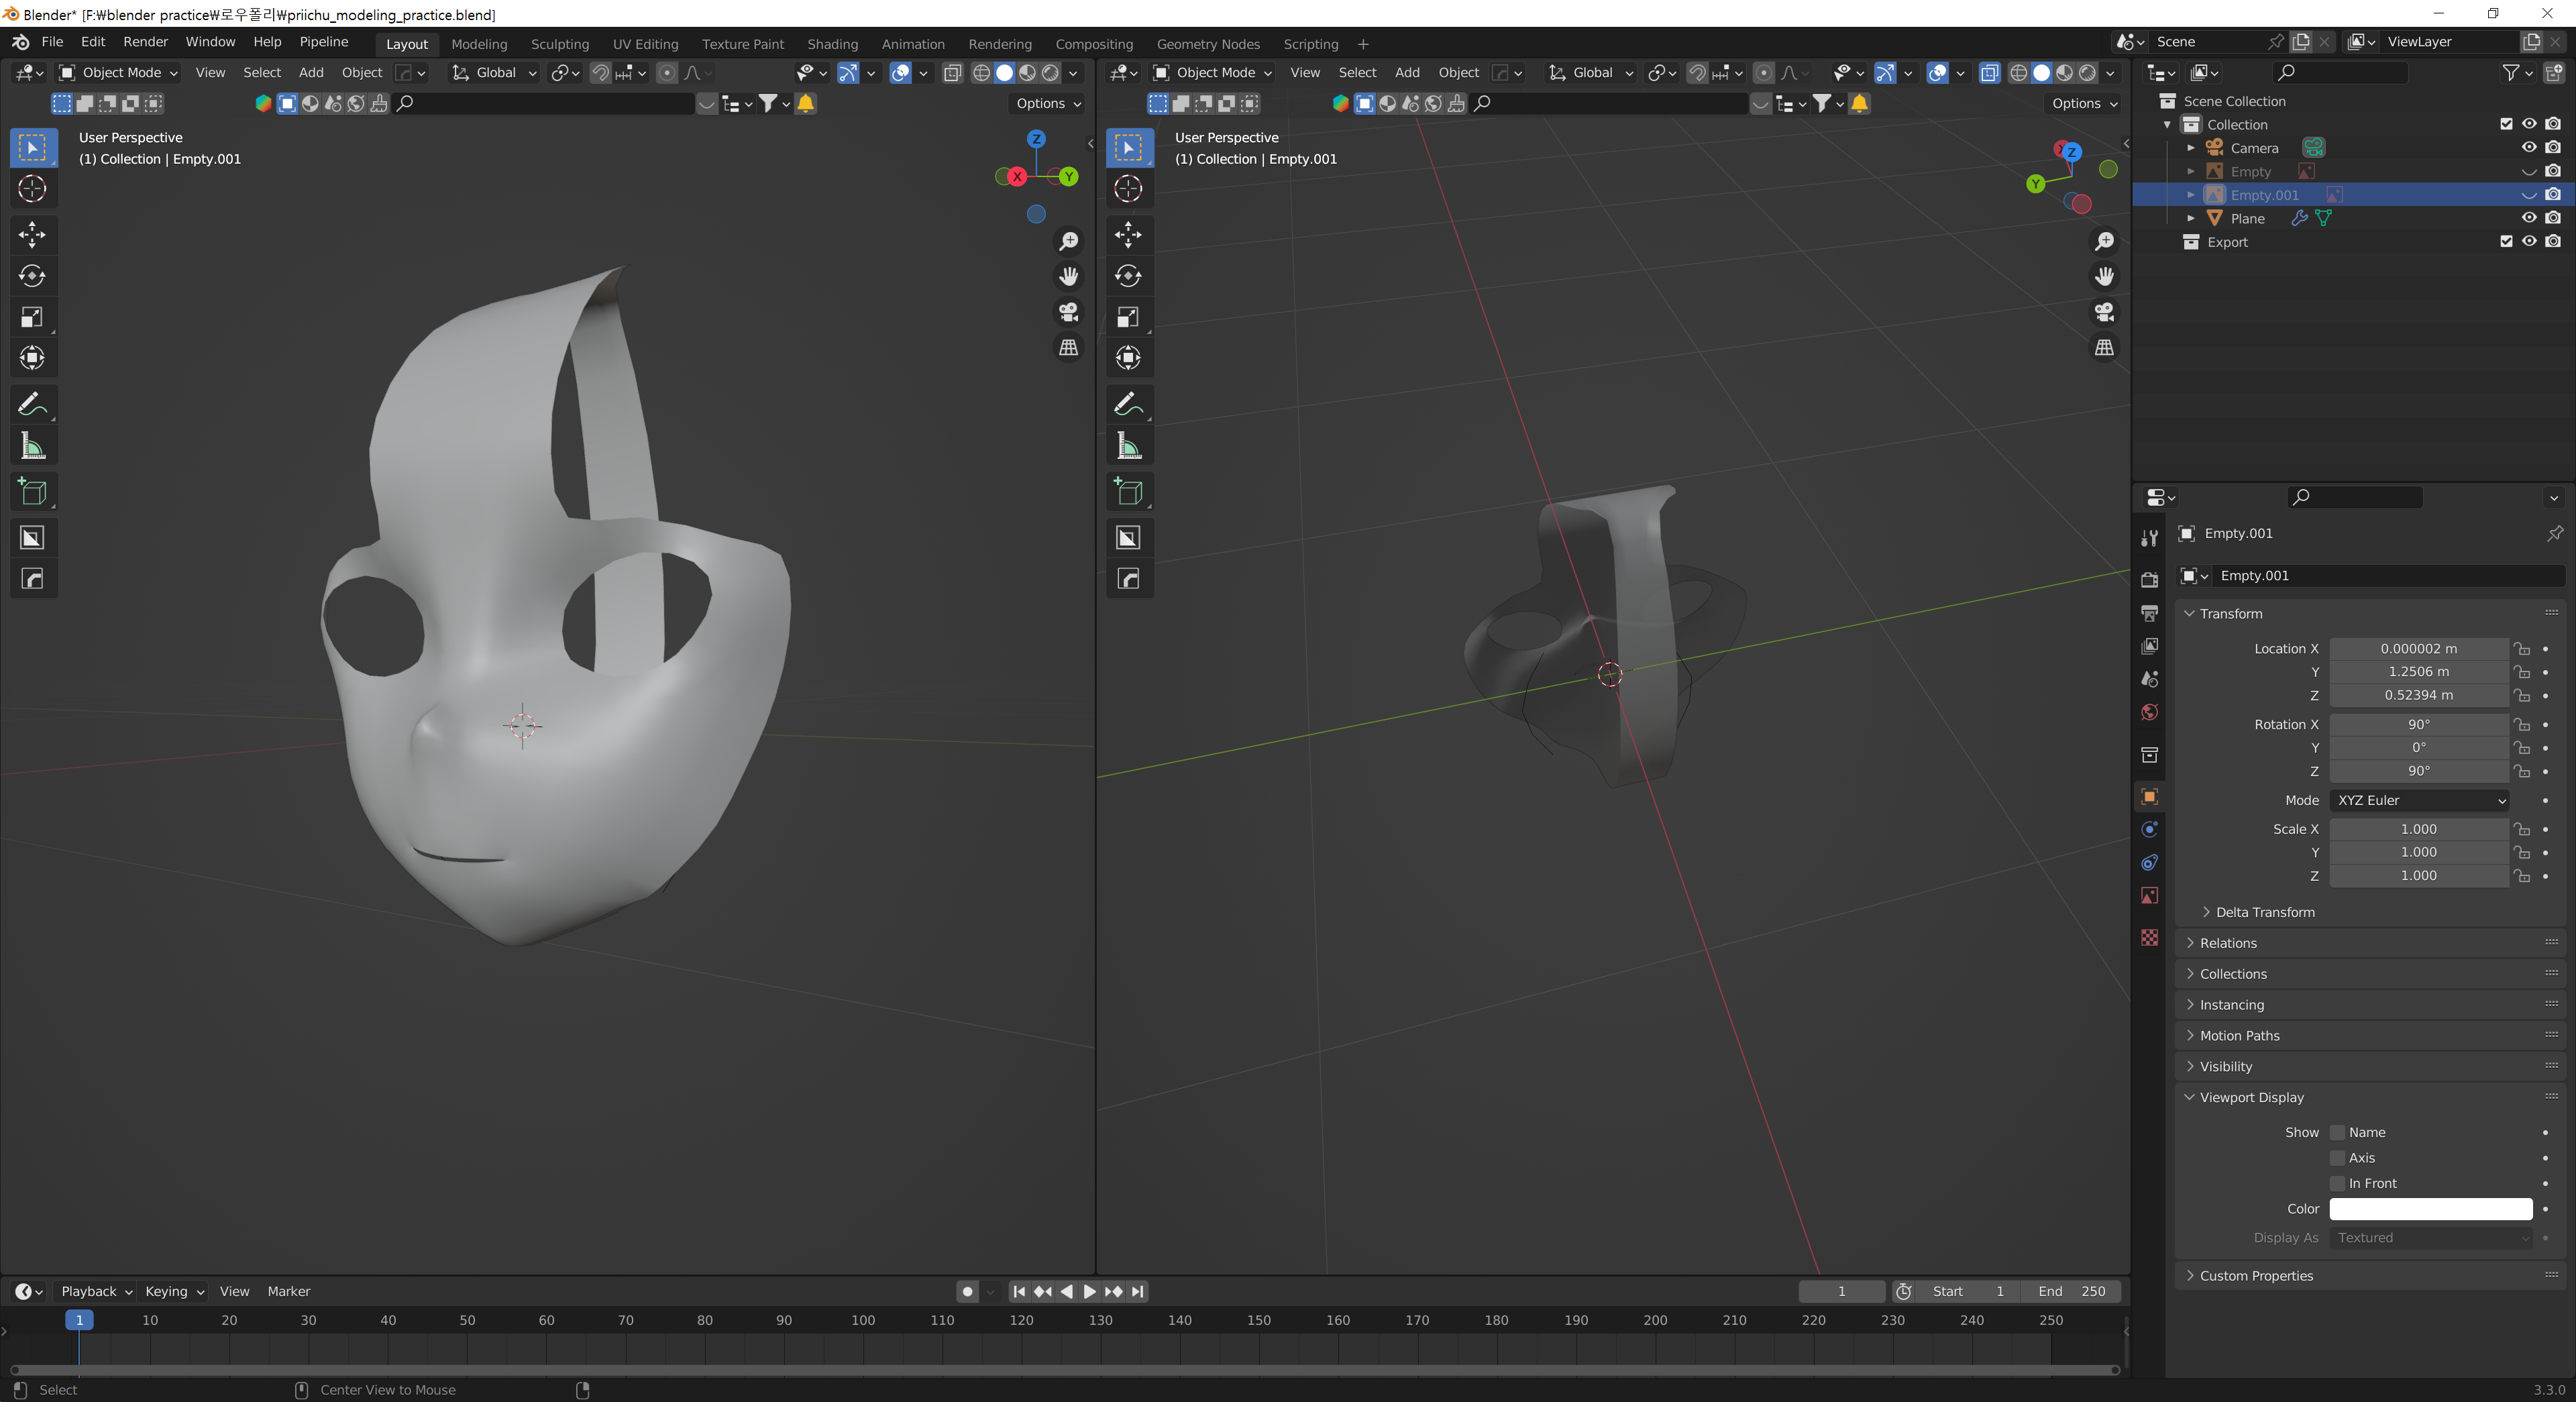Expand the Camera item in the outliner
Image resolution: width=2576 pixels, height=1402 pixels.
click(2191, 148)
